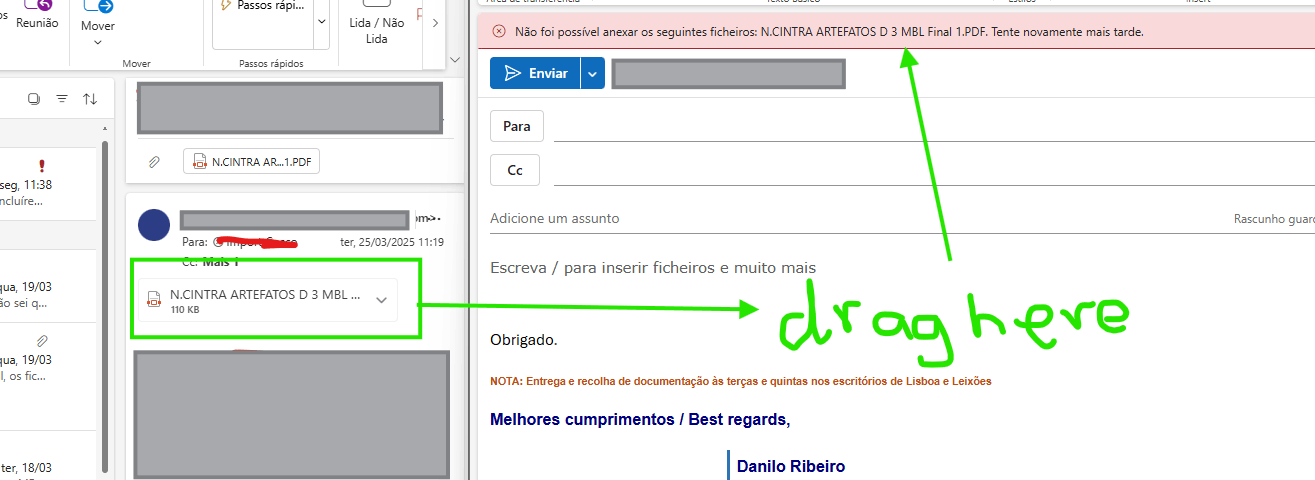Focus the Para address field

[934, 127]
